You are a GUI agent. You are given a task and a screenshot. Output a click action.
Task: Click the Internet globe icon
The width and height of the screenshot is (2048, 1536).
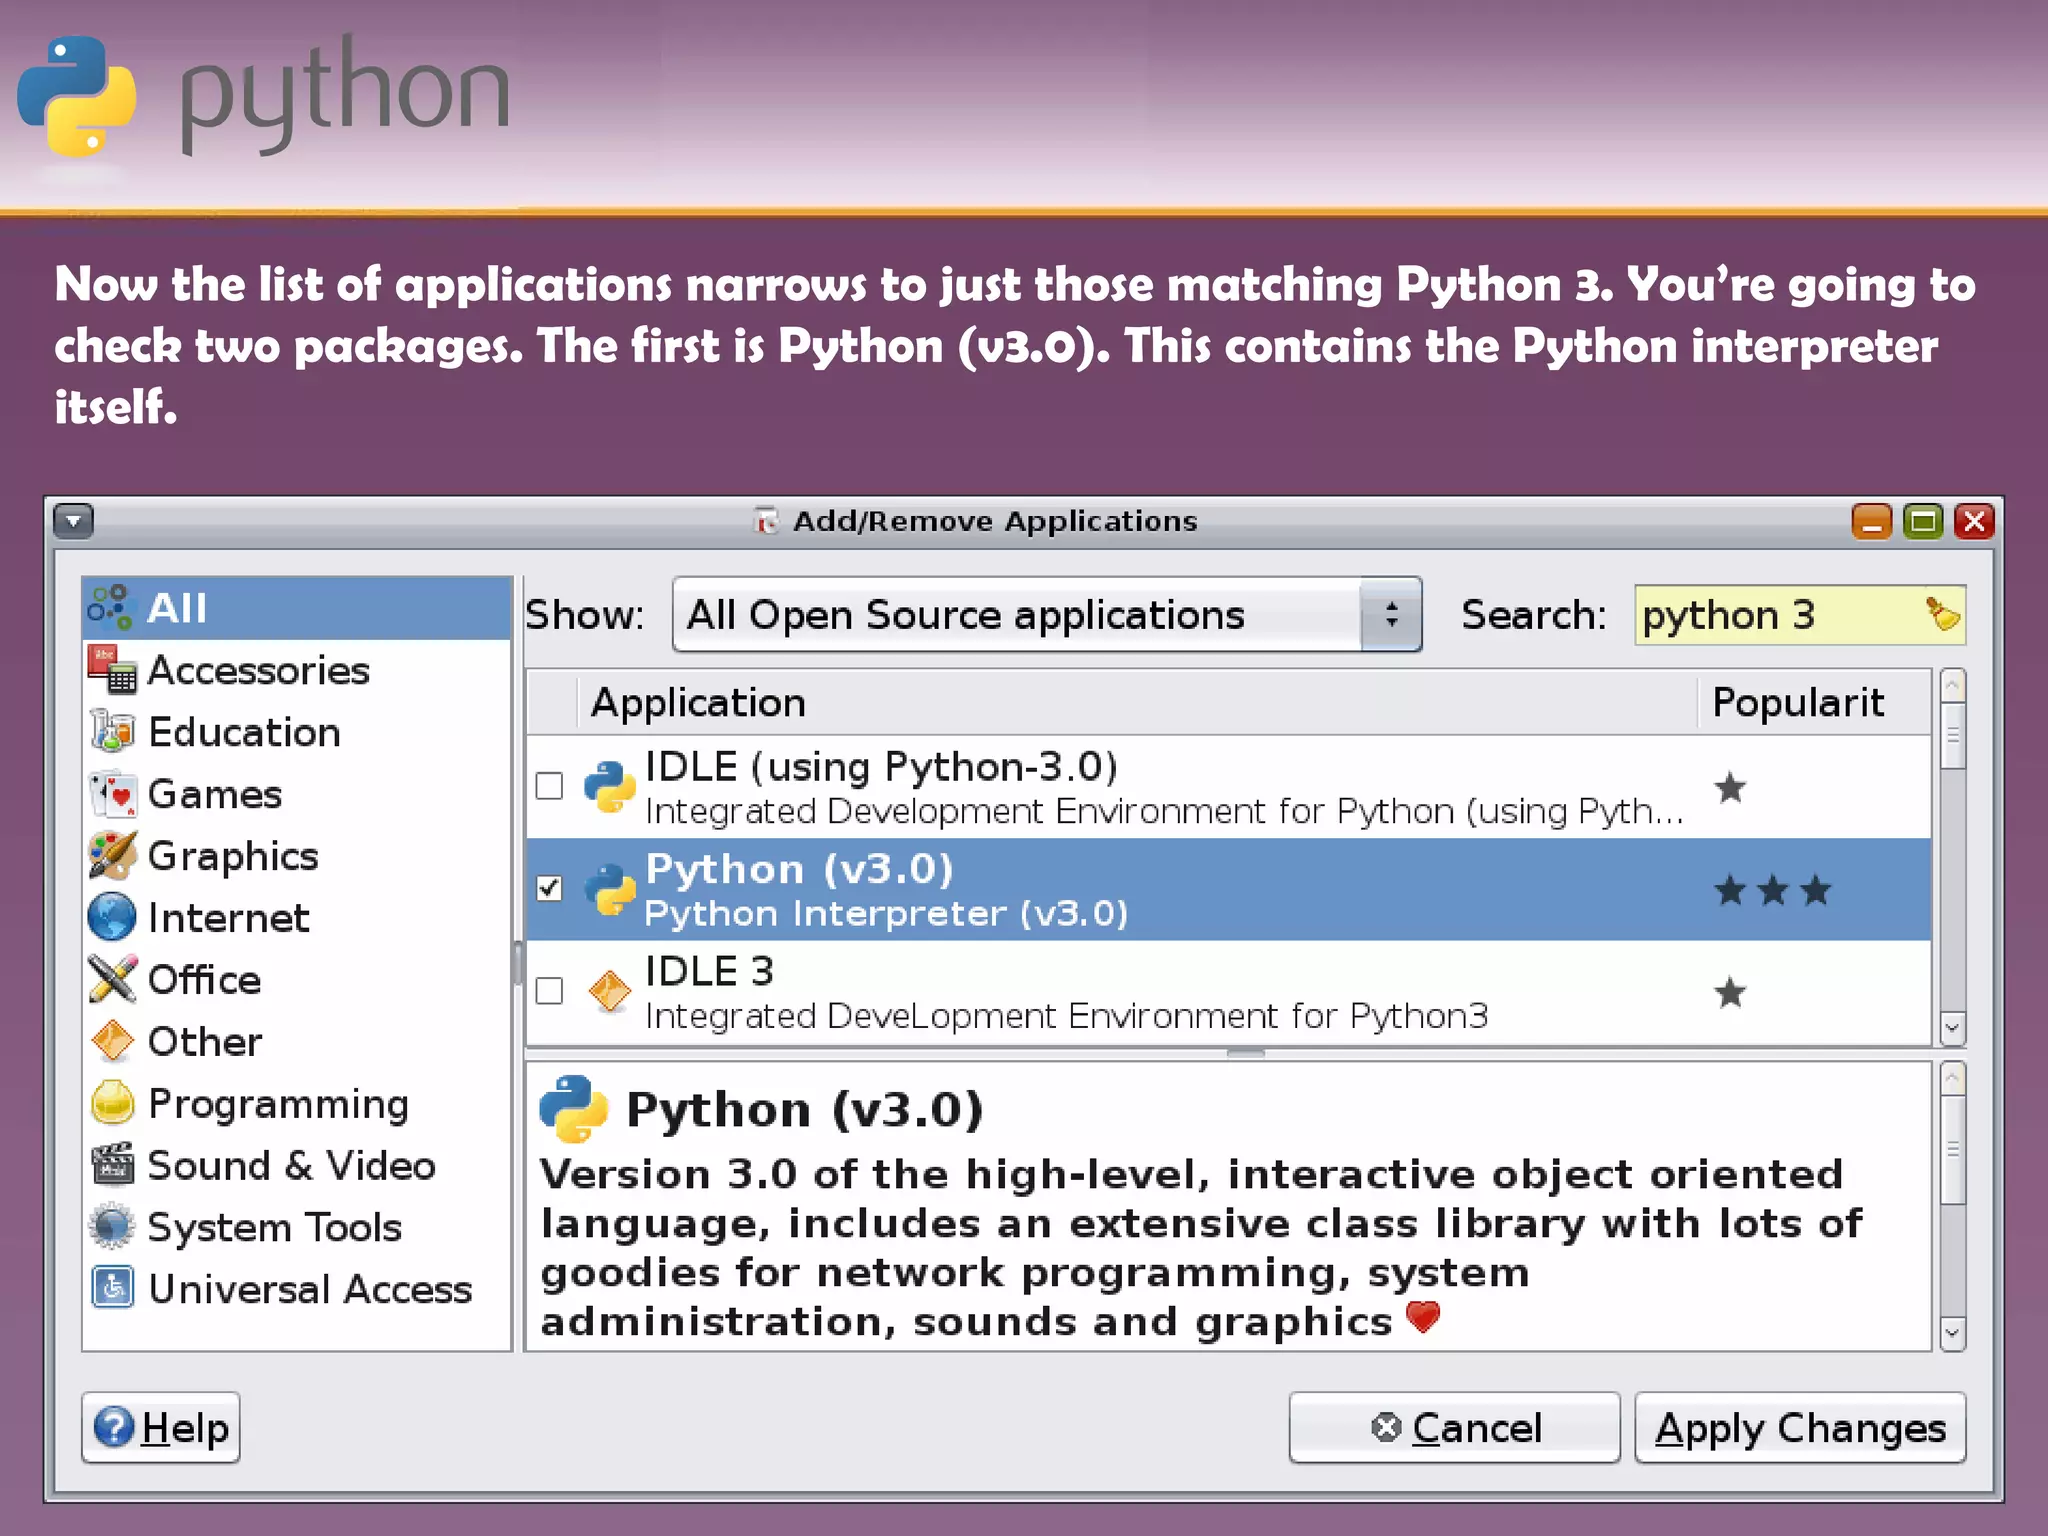point(112,917)
